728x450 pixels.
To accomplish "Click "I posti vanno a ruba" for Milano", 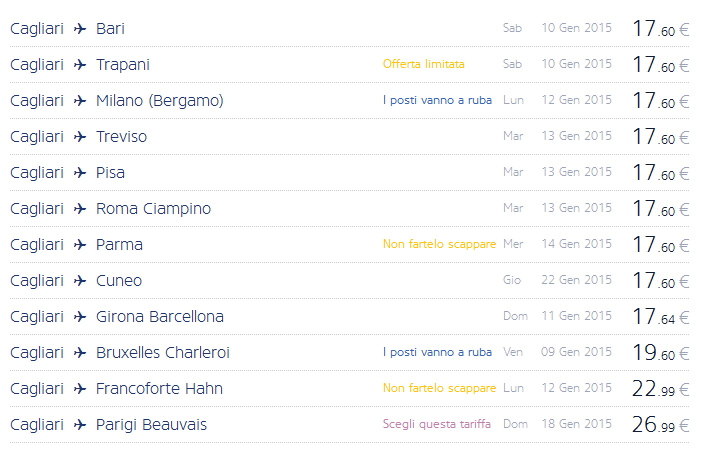I will point(437,100).
